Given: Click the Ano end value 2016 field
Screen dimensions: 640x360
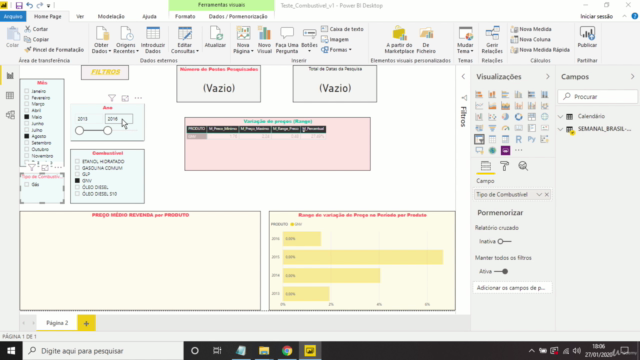Looking at the screenshot, I should pyautogui.click(x=119, y=119).
